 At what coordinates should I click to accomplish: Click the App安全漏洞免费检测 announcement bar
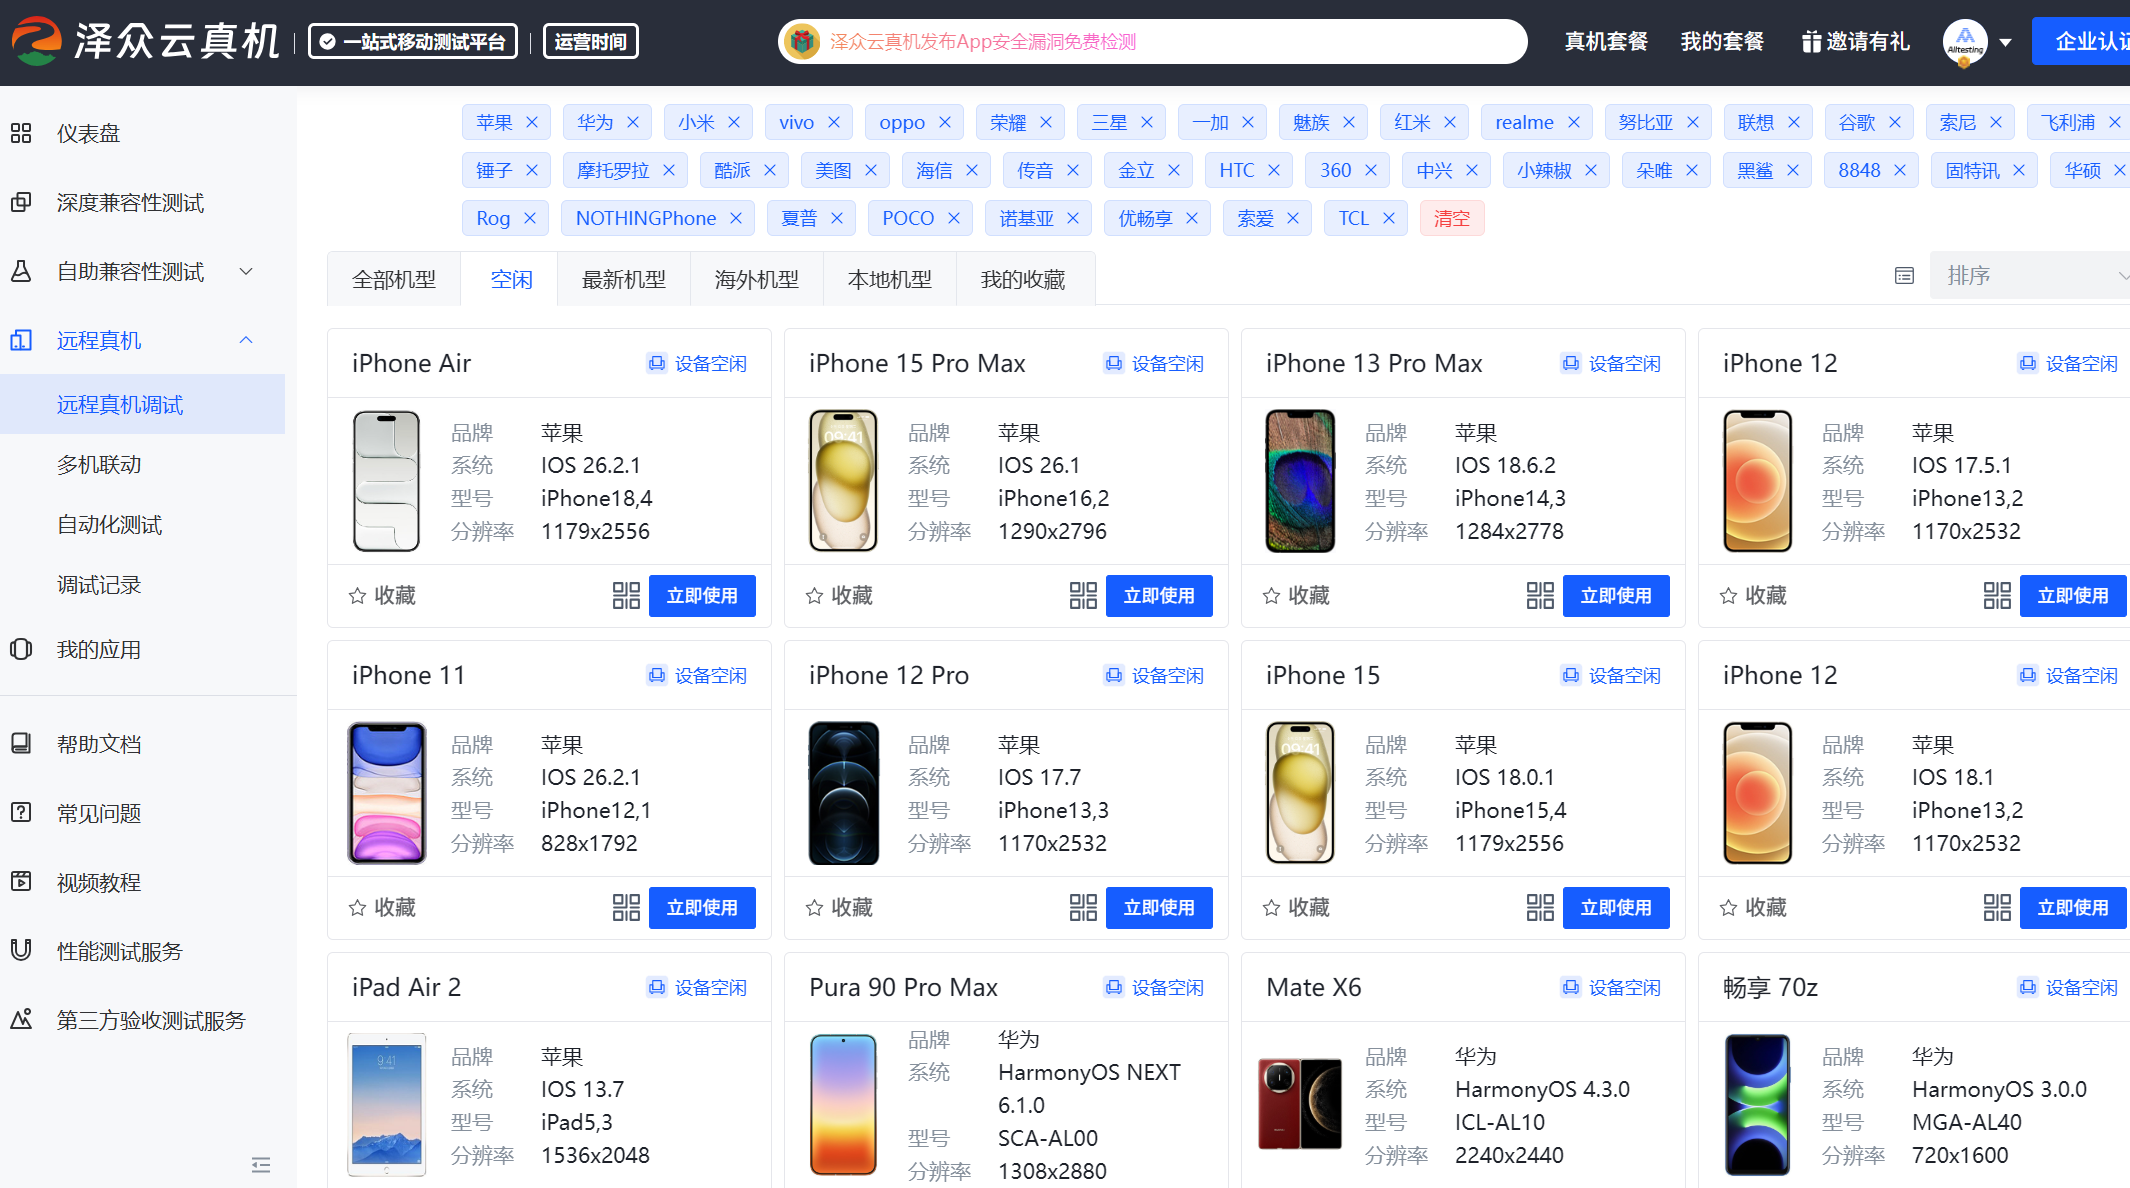pyautogui.click(x=1153, y=41)
